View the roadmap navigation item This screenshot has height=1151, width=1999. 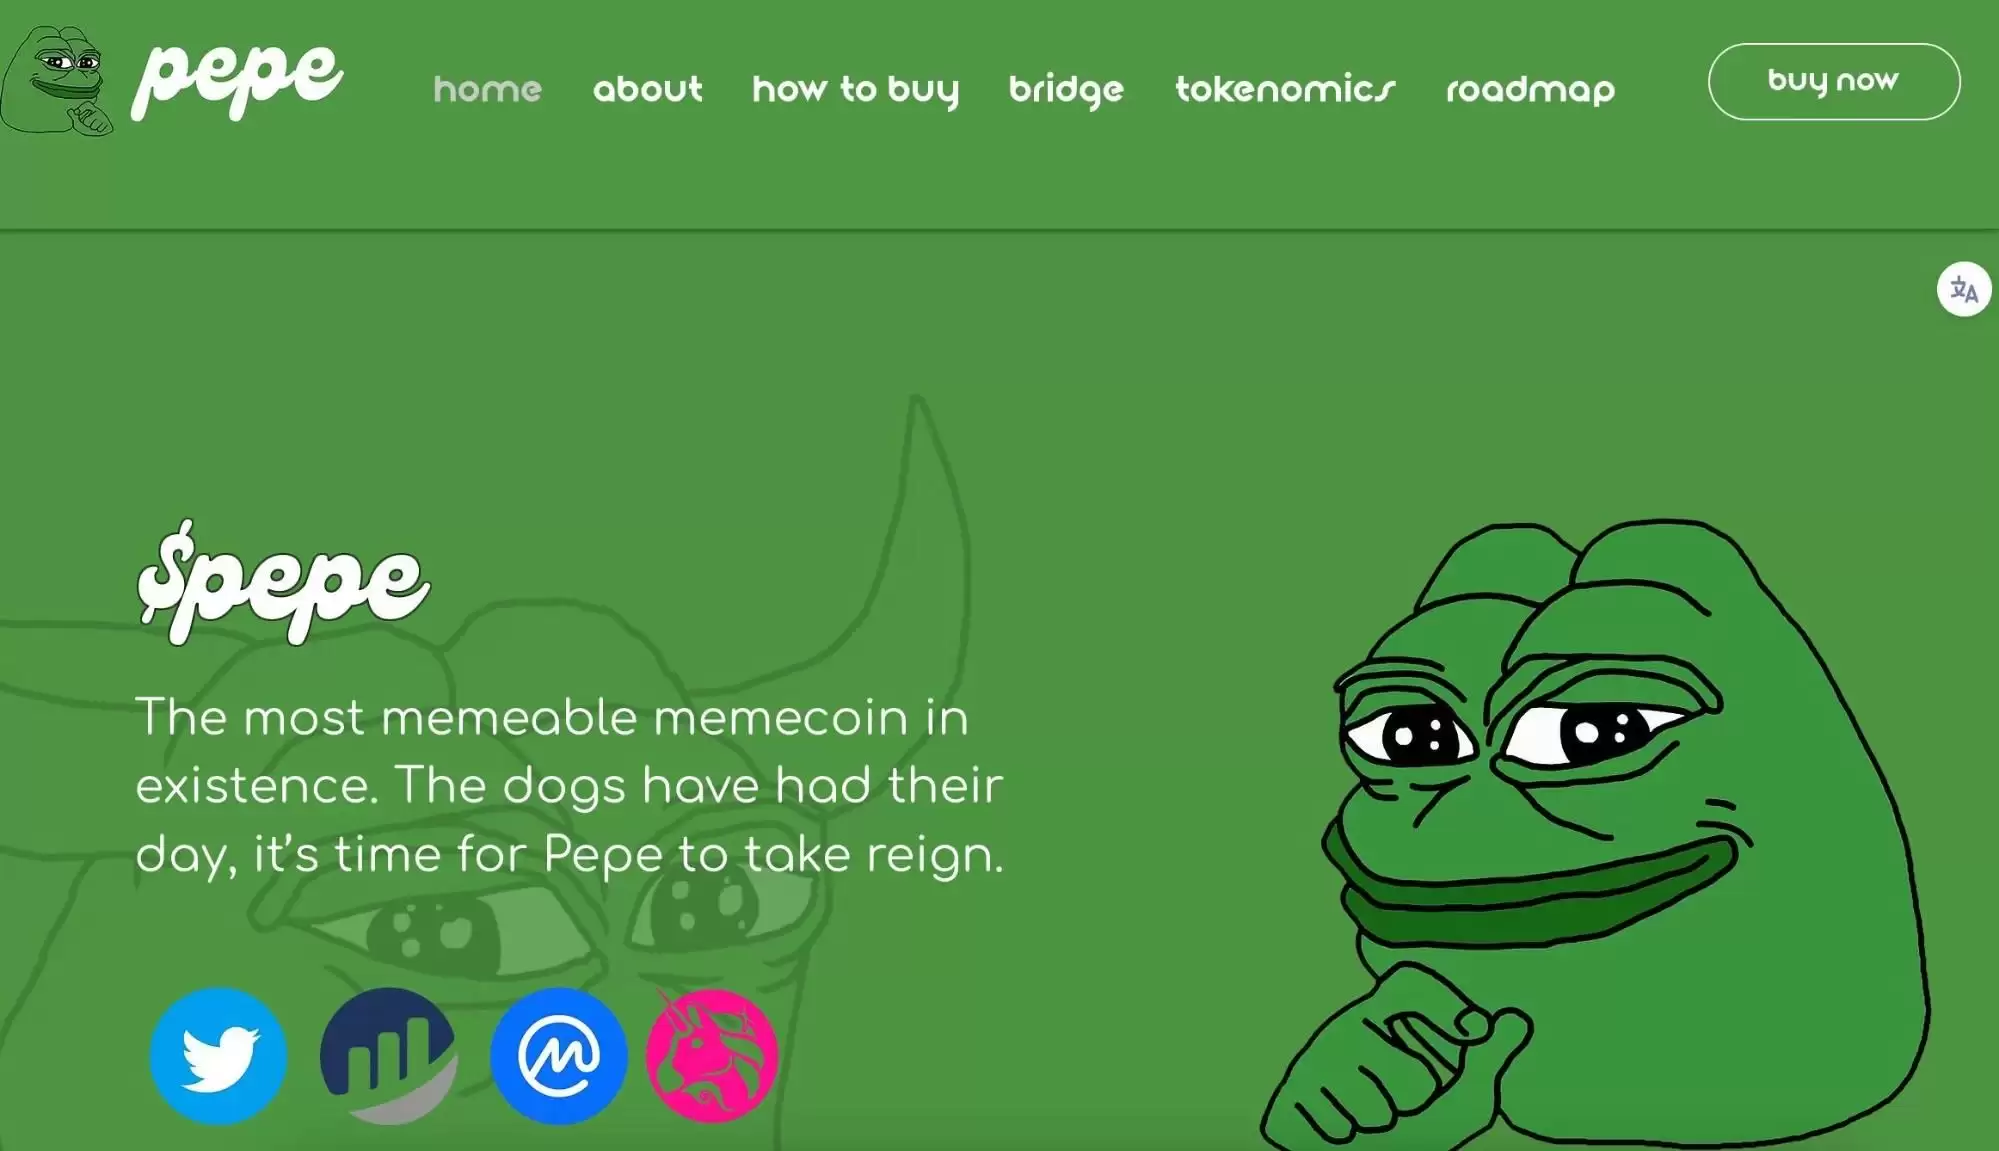tap(1530, 90)
